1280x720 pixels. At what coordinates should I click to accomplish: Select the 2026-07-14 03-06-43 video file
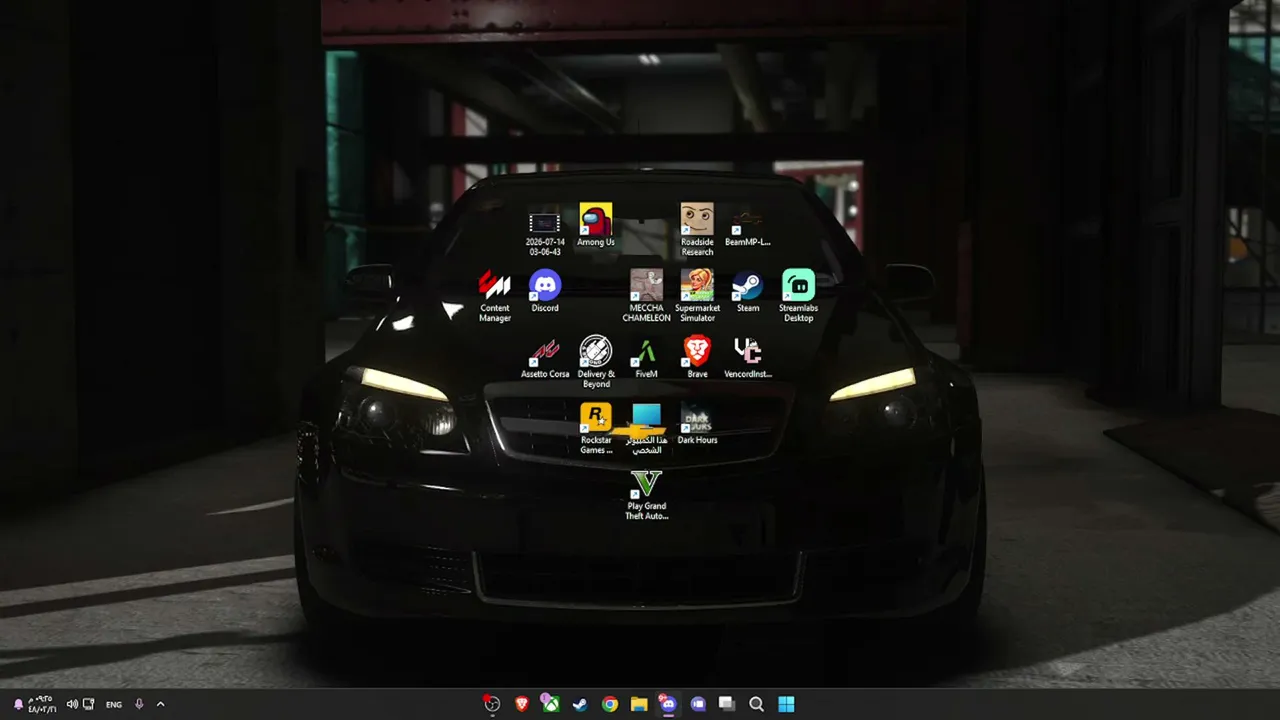545,232
